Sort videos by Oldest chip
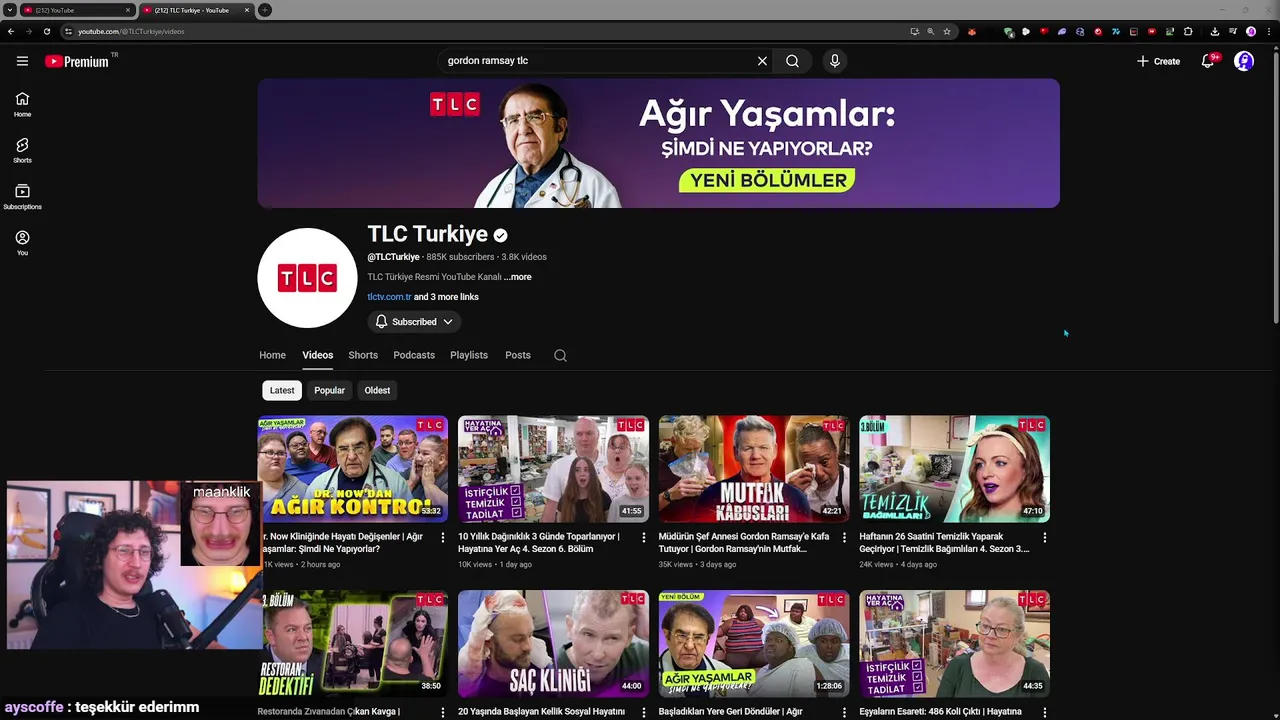 tap(377, 390)
